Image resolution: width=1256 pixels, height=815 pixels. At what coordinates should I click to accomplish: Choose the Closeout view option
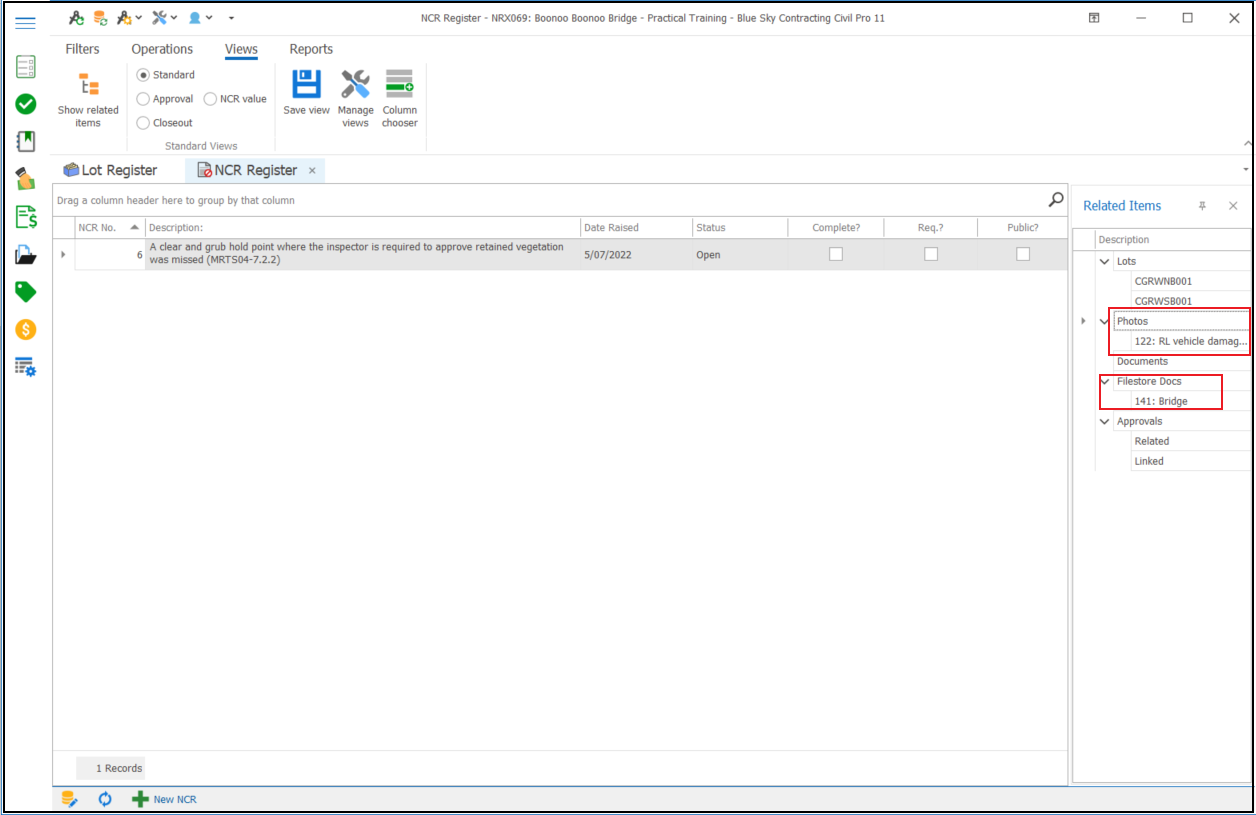pos(144,123)
